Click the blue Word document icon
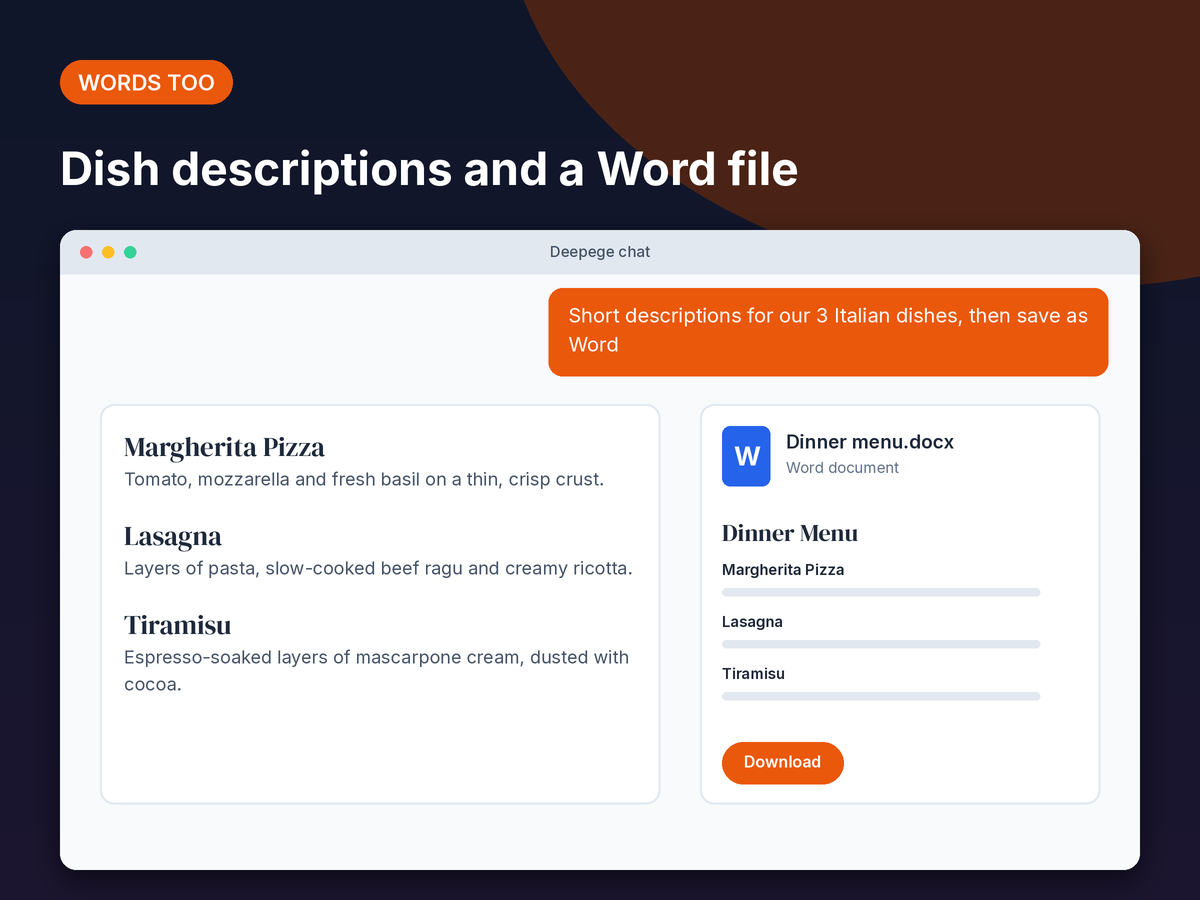 coord(746,456)
